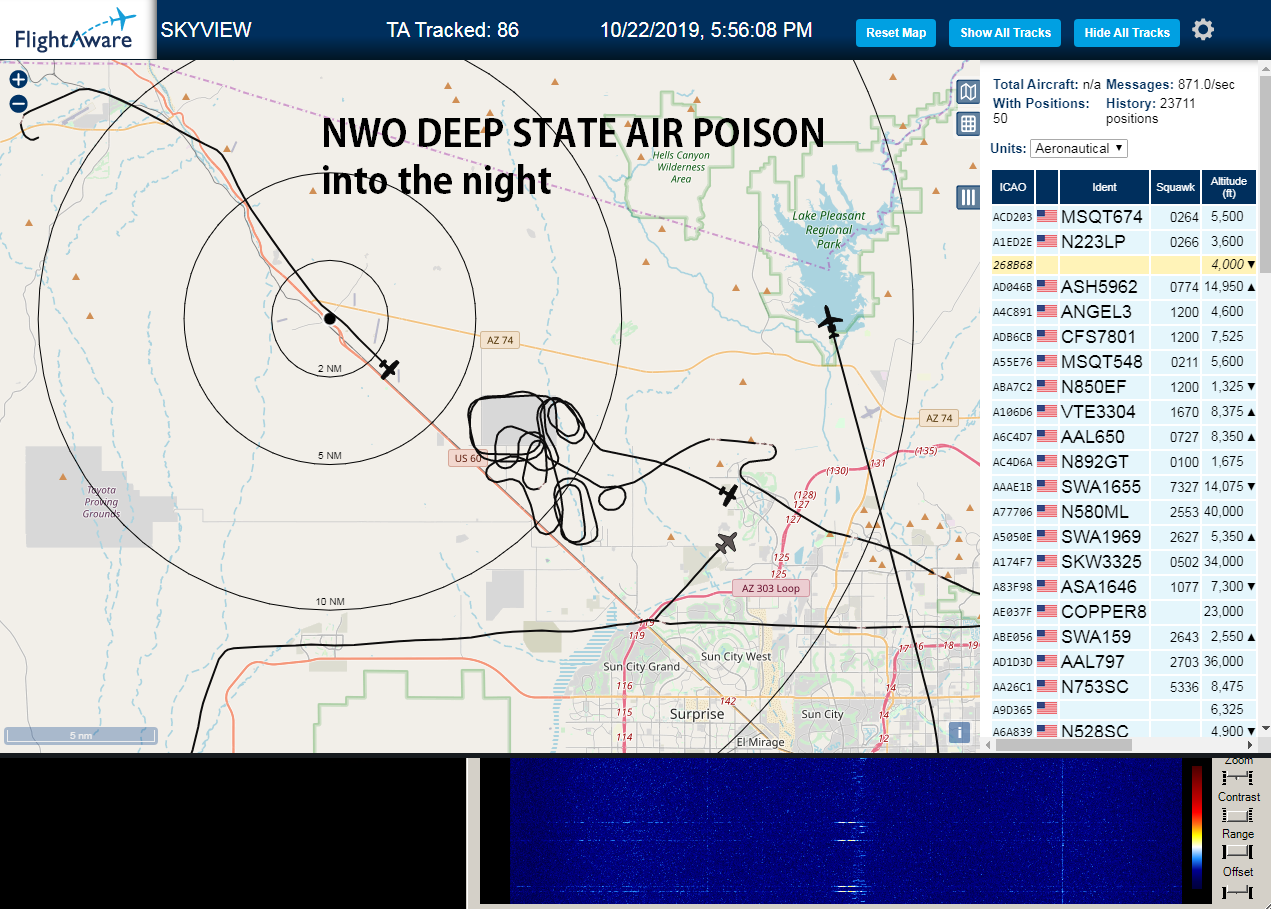Click the grid icon below layer switcher

coord(967,124)
